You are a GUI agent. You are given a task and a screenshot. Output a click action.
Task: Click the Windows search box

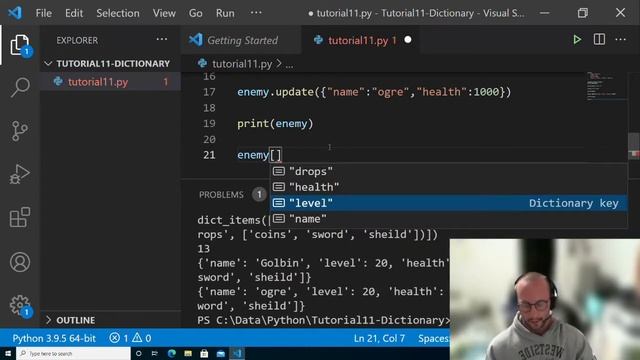(73, 353)
